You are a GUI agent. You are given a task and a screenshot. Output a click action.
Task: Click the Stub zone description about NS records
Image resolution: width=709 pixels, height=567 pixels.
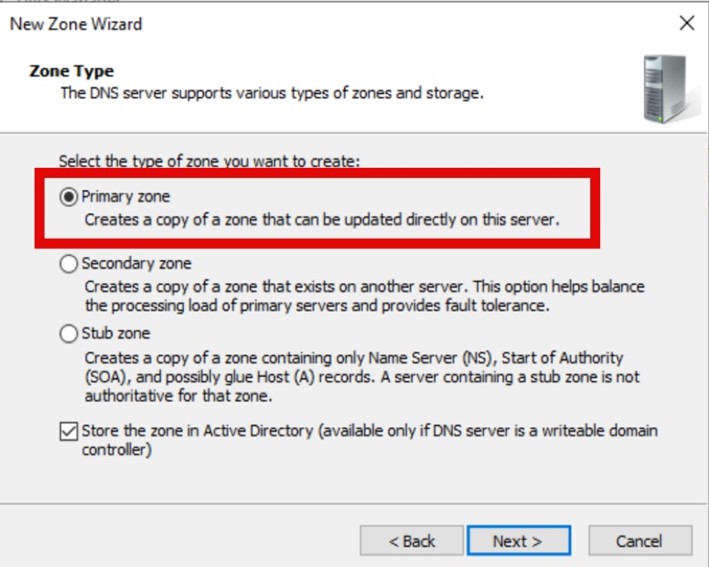362,377
